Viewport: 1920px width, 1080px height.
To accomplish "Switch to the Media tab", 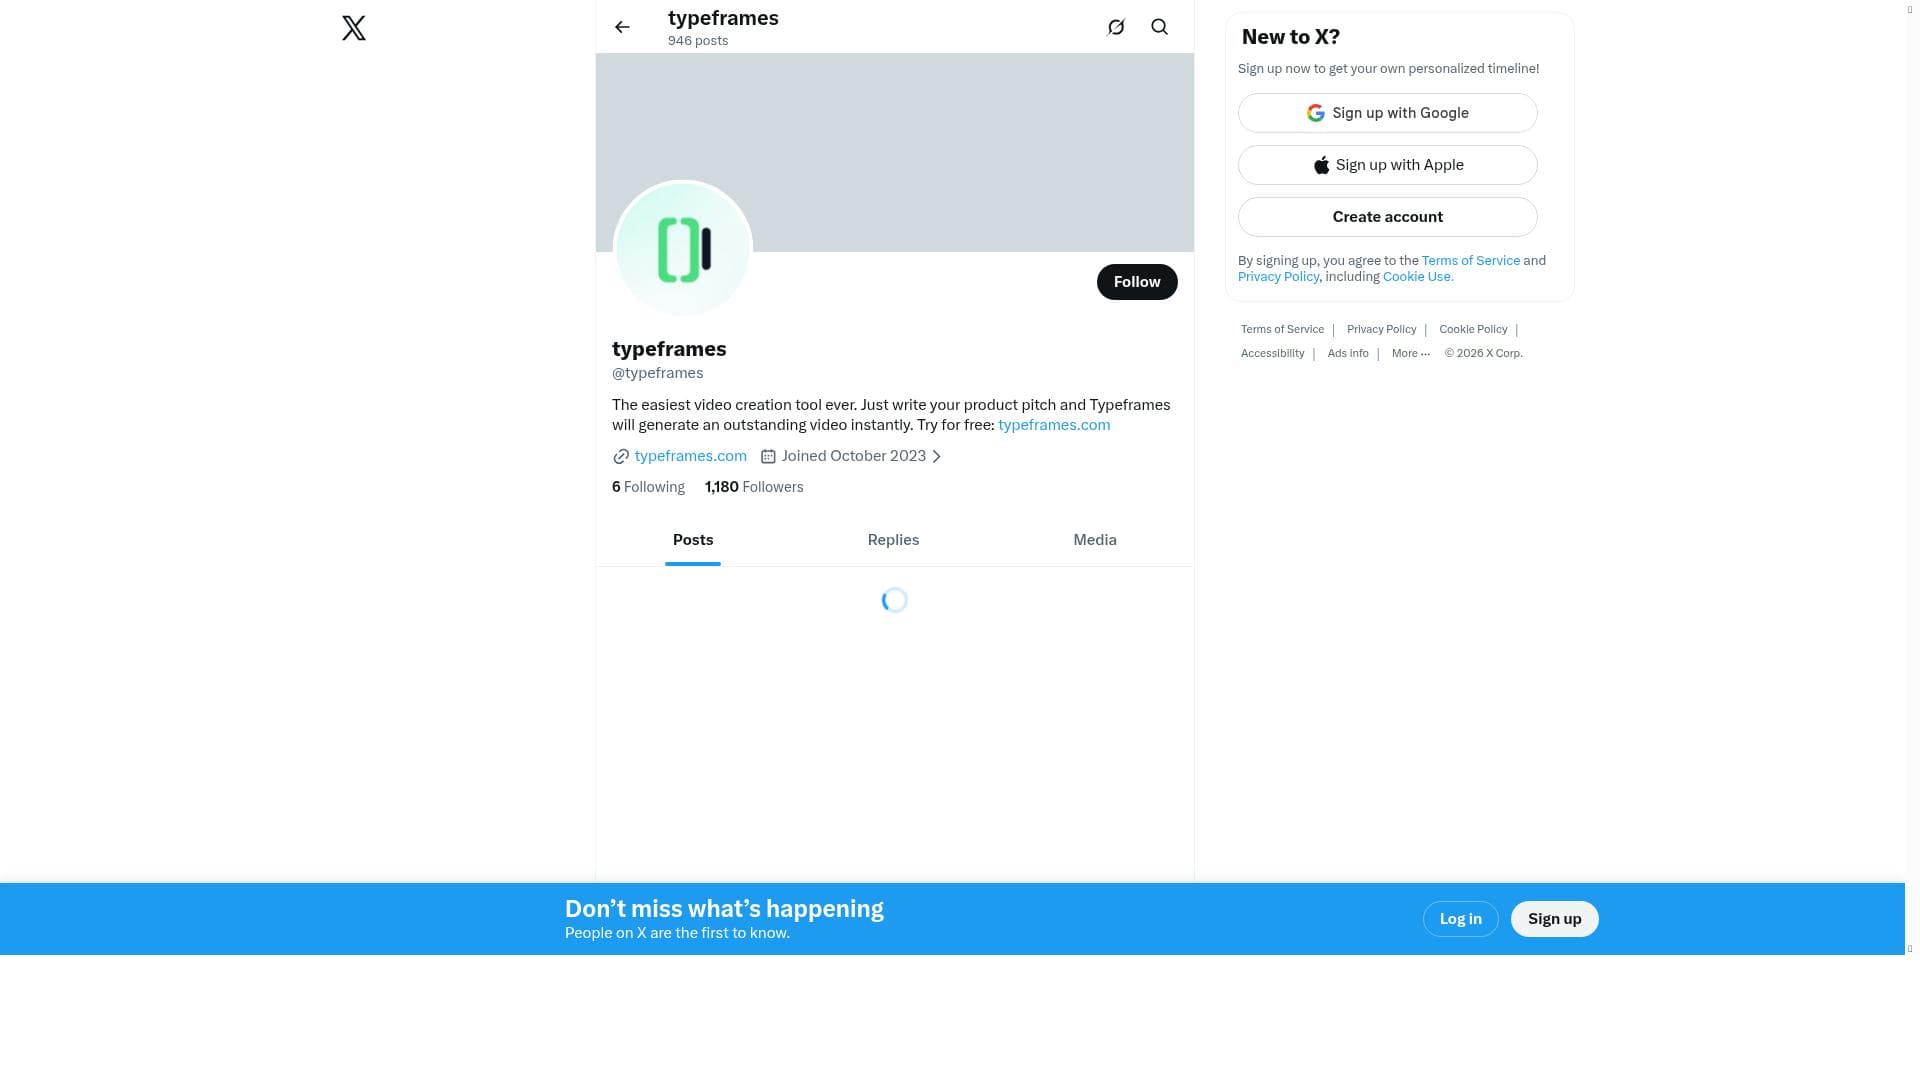I will [1094, 540].
